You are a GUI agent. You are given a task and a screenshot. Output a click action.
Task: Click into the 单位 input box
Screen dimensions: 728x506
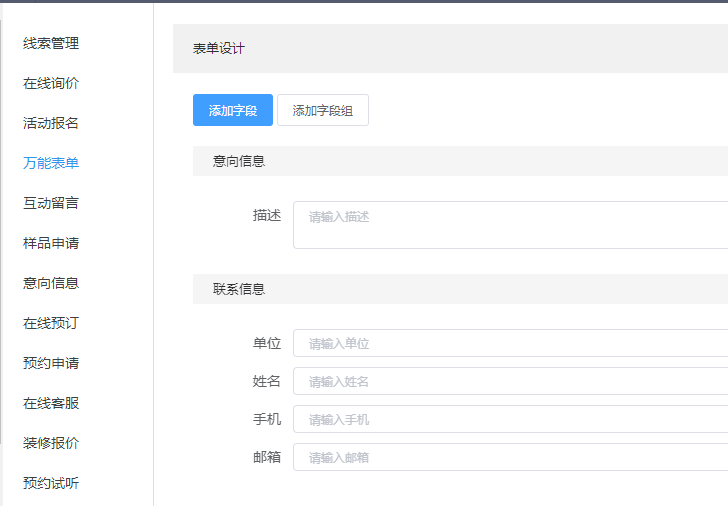(510, 343)
